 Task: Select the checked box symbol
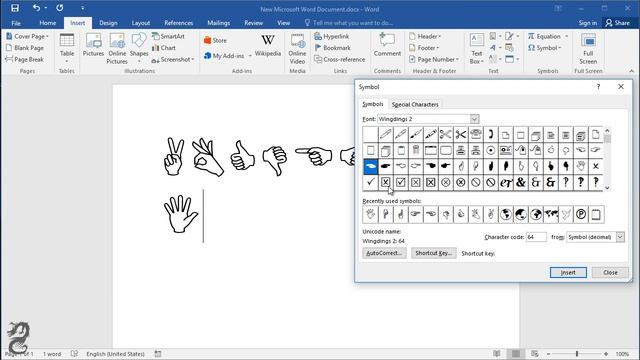[x=400, y=182]
